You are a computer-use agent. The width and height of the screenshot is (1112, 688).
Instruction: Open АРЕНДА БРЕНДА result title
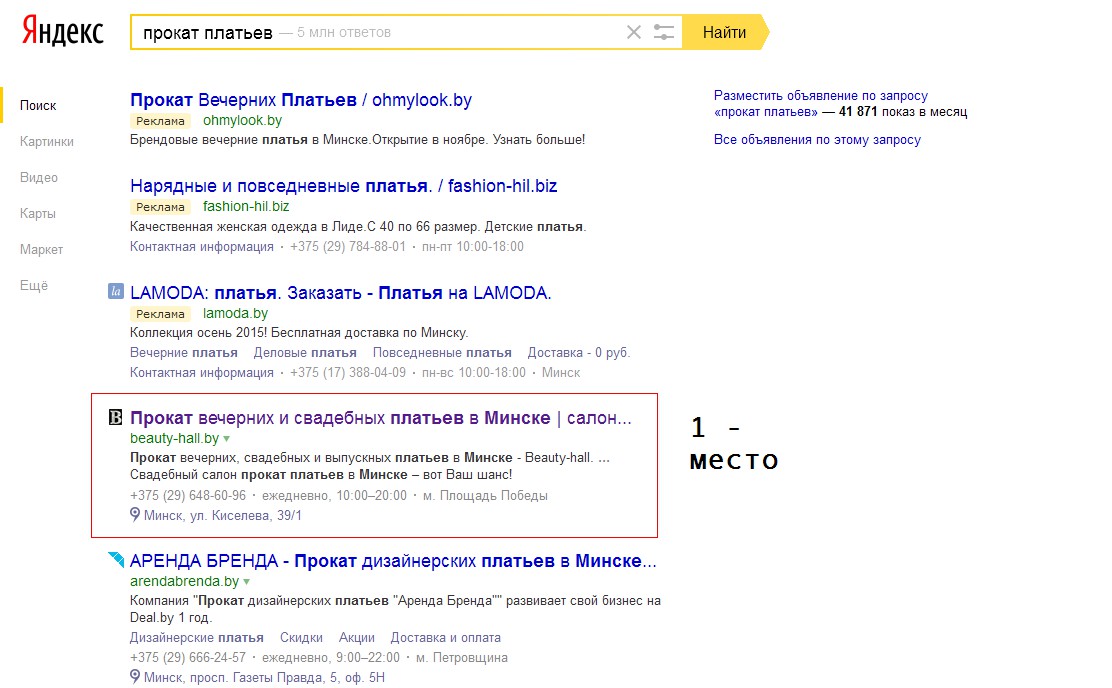coord(393,561)
